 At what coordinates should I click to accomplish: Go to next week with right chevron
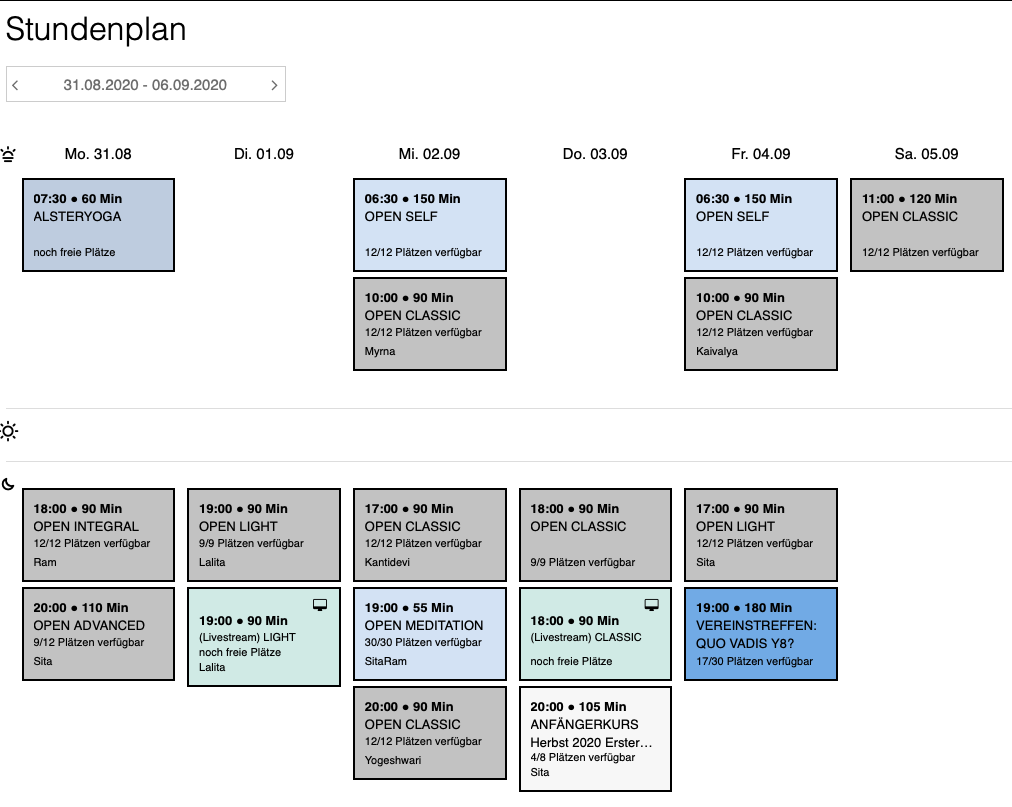tap(274, 85)
